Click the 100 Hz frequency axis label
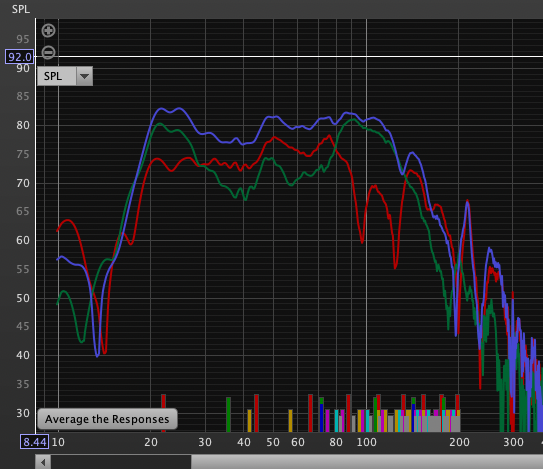 [x=366, y=442]
